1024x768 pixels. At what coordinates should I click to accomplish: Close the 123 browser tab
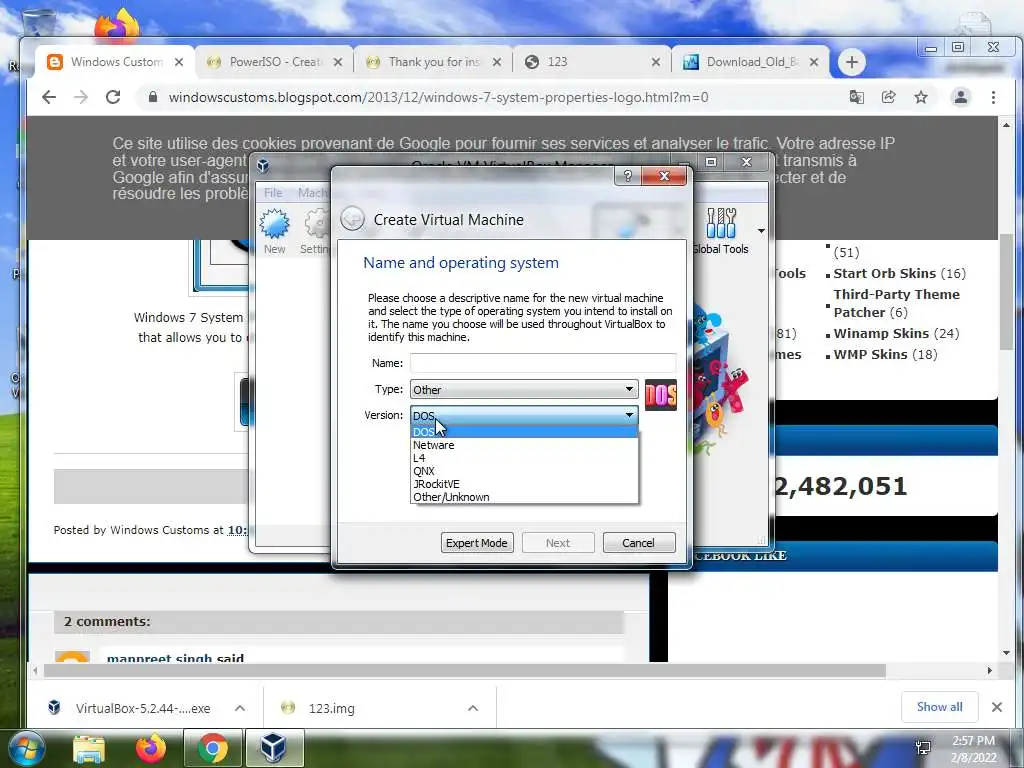click(656, 62)
